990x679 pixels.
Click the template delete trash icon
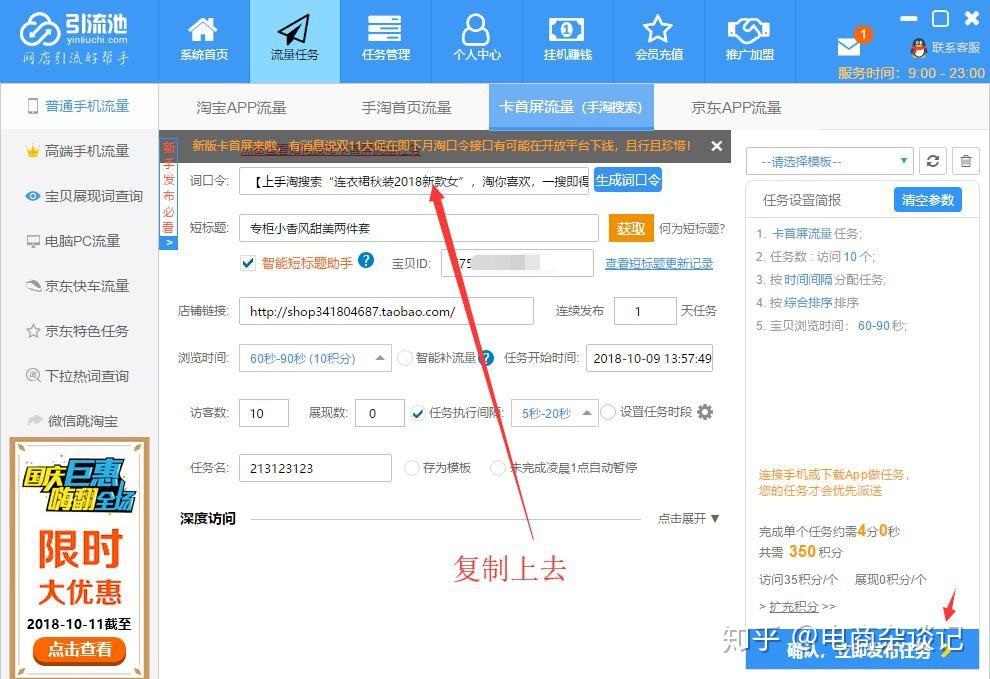pos(964,160)
